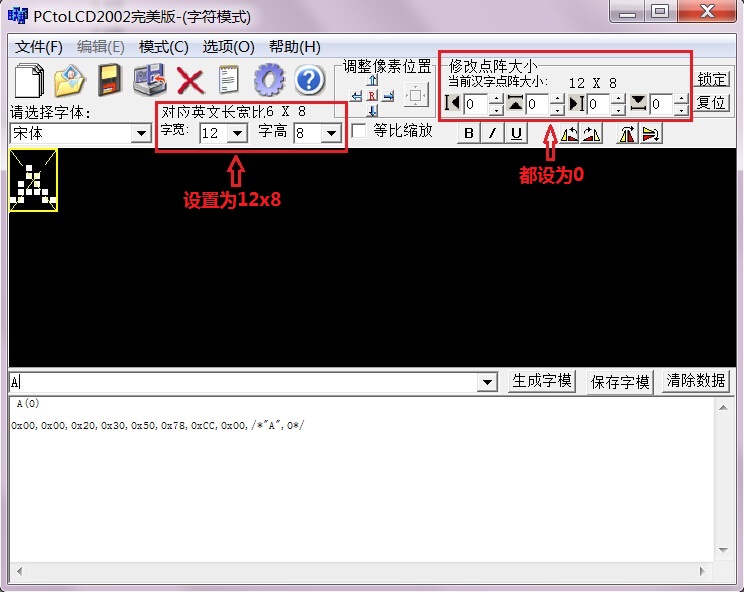The width and height of the screenshot is (744, 592).
Task: Toggle italic with the I button
Action: [492, 134]
